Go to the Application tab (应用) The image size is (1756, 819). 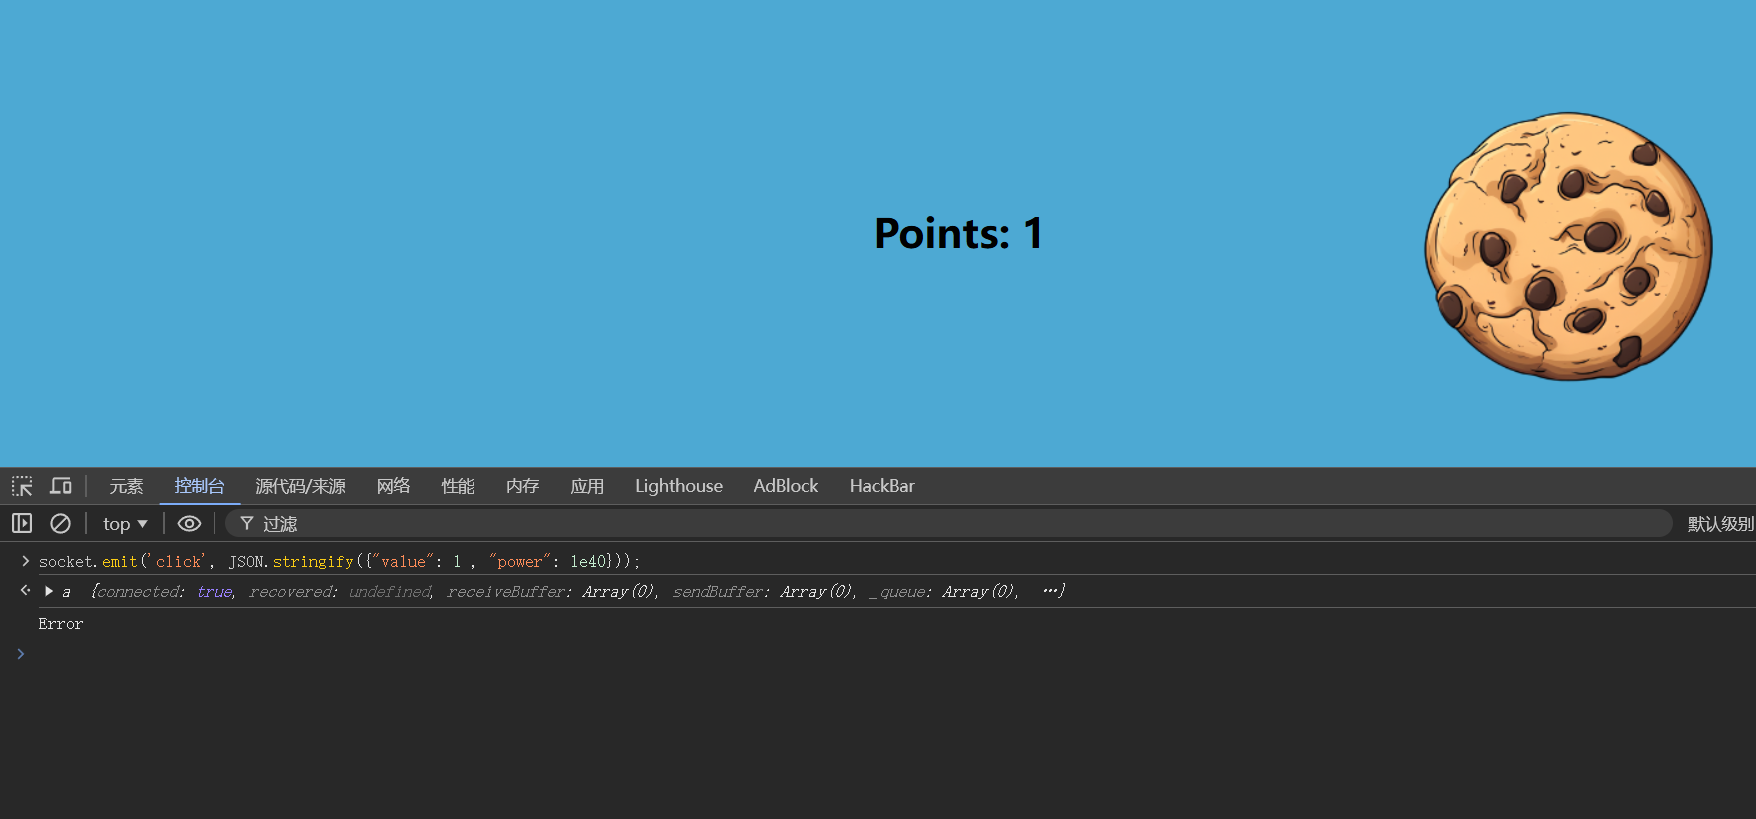587,486
